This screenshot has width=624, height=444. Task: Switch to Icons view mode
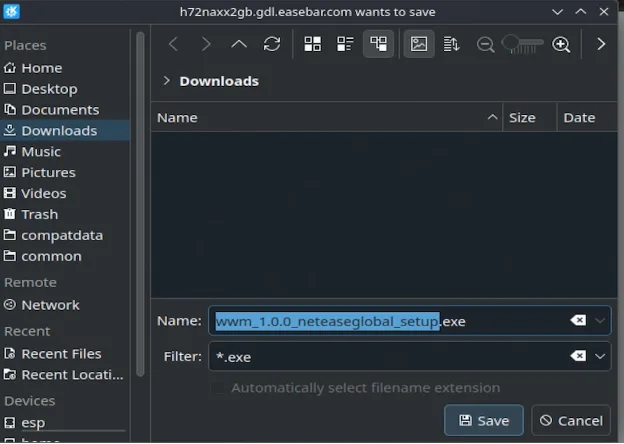(312, 44)
